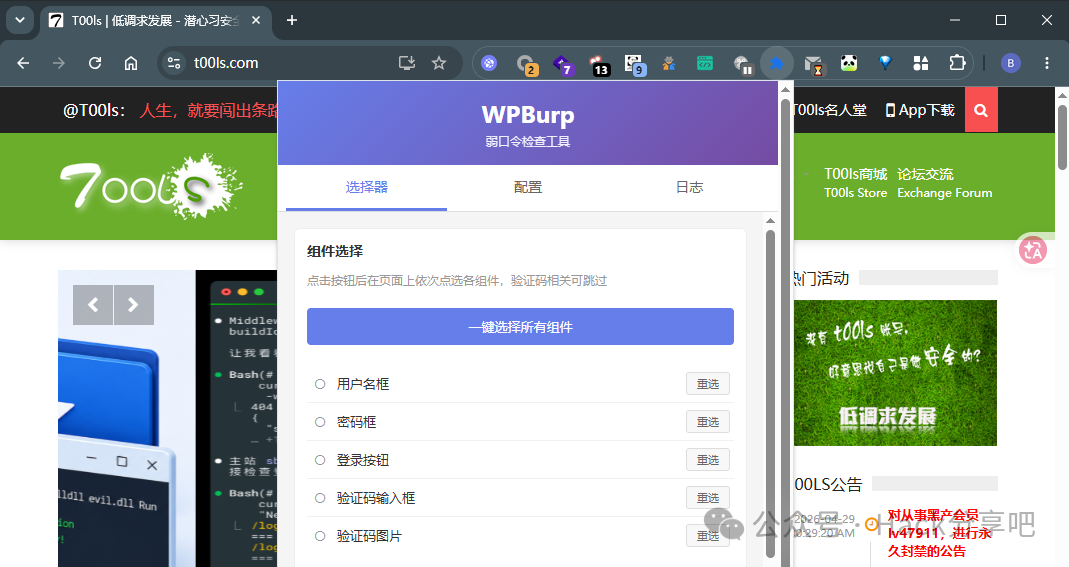This screenshot has width=1069, height=567.
Task: Click the blue diamond extension icon
Action: (x=885, y=63)
